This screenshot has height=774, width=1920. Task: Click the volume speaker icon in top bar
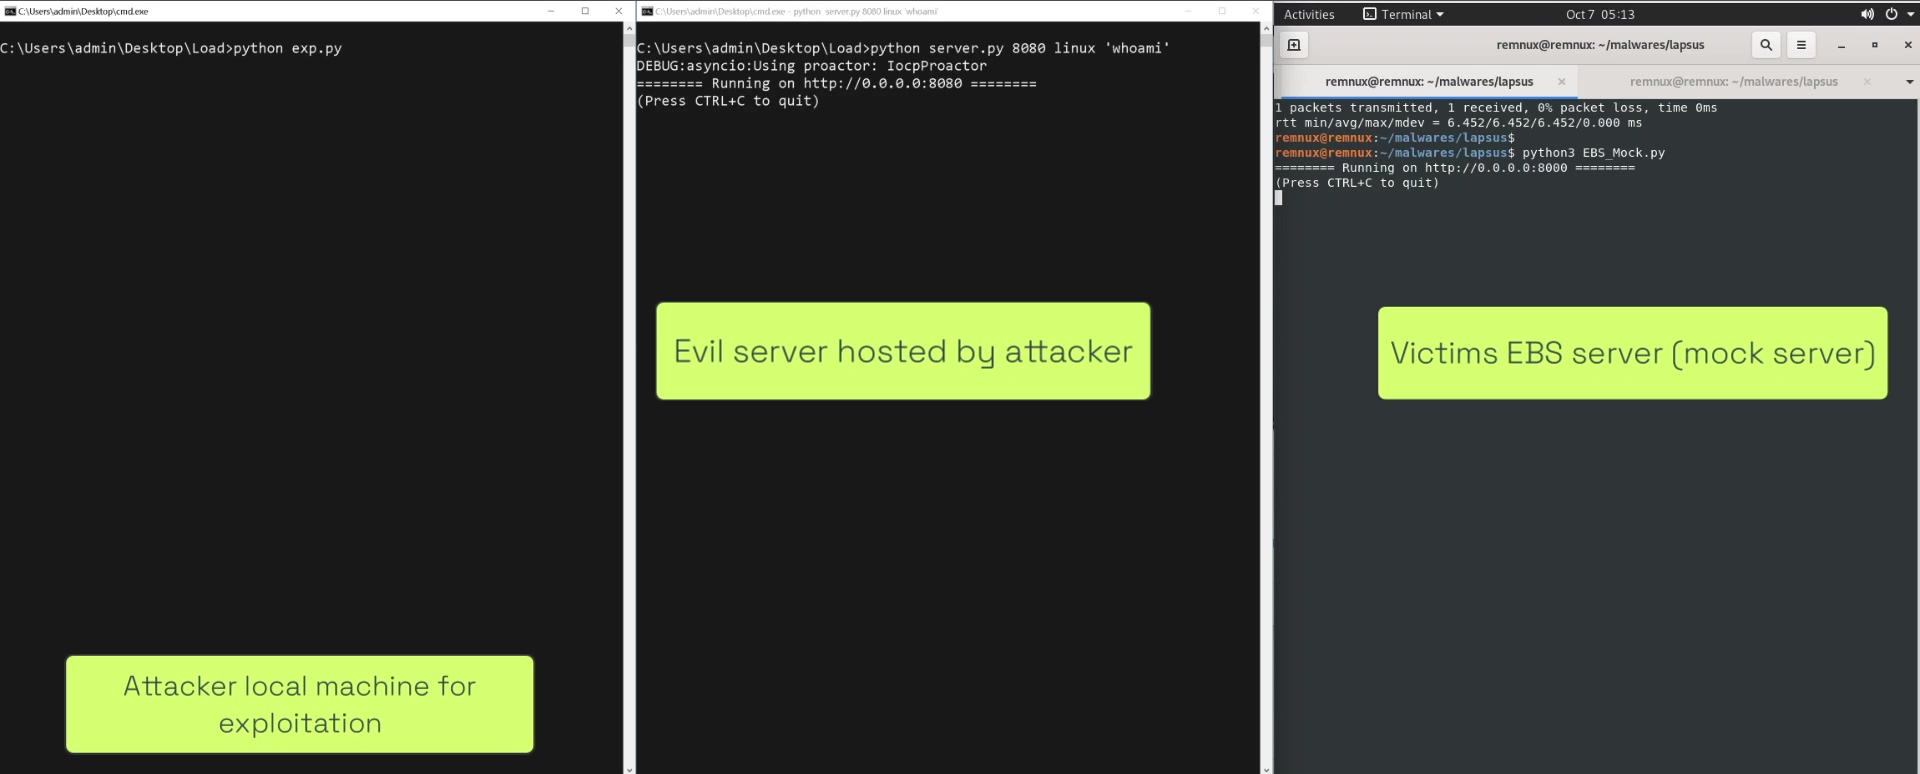pyautogui.click(x=1866, y=14)
